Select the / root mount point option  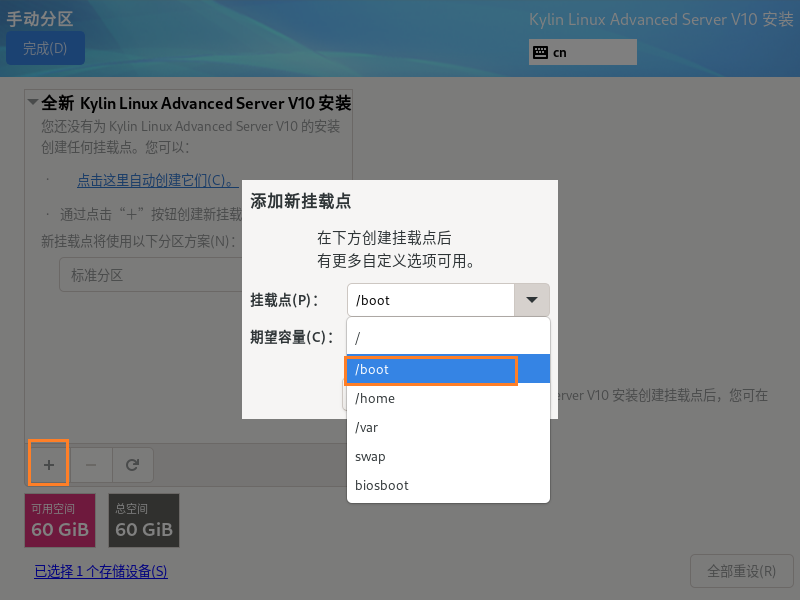(448, 339)
